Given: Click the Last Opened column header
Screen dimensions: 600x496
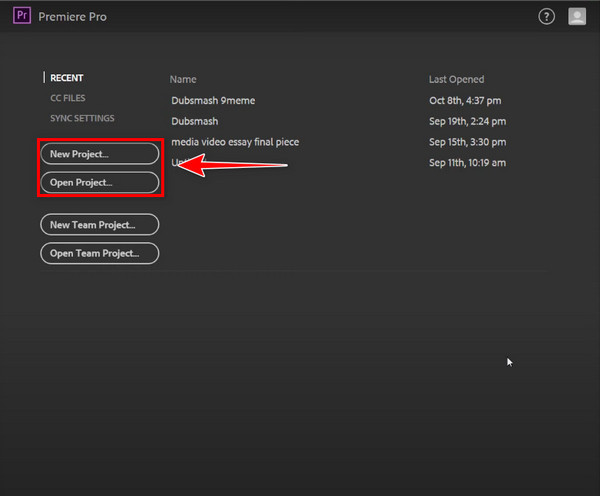Looking at the screenshot, I should (457, 79).
